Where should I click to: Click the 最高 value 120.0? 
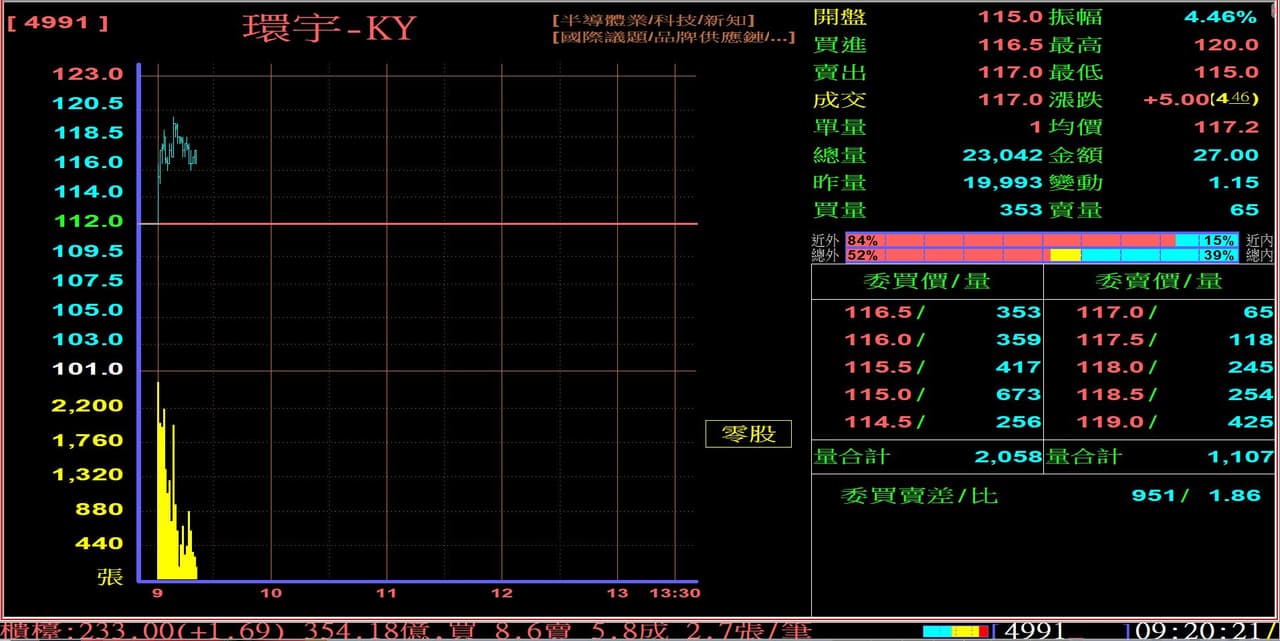click(x=1226, y=45)
